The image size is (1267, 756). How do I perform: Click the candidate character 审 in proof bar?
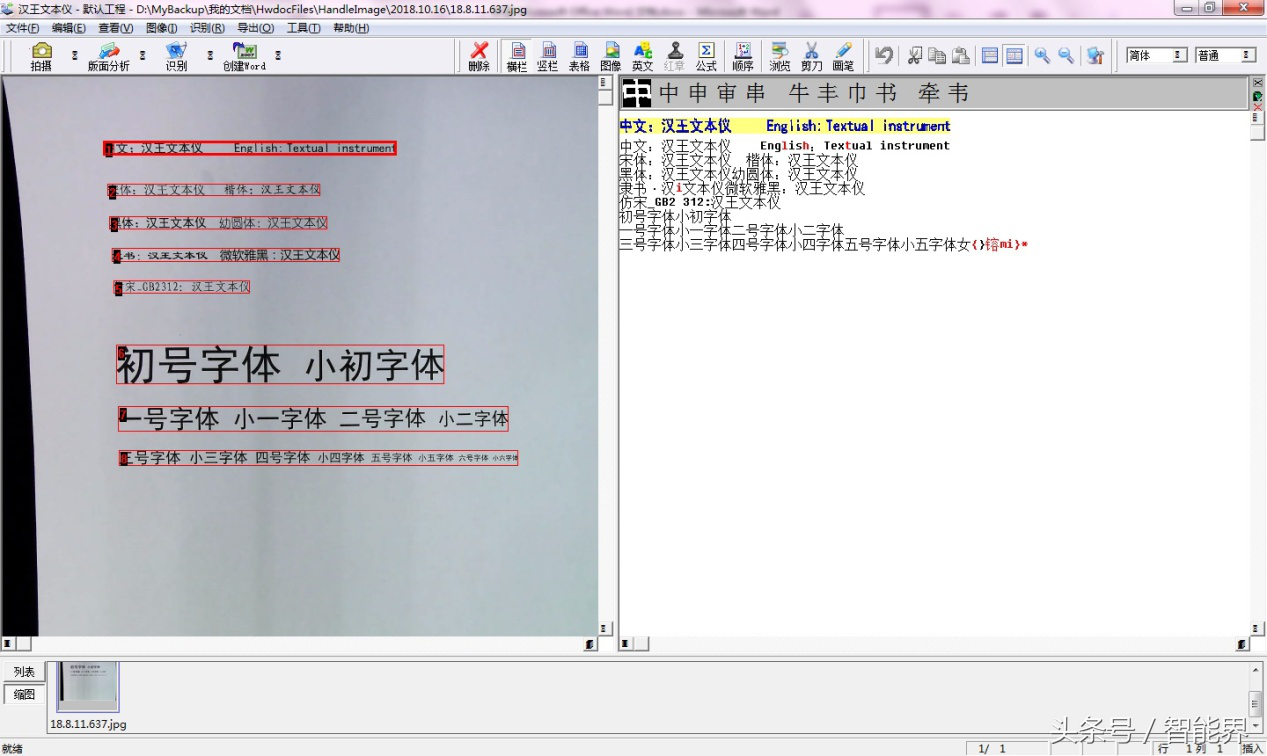point(727,93)
